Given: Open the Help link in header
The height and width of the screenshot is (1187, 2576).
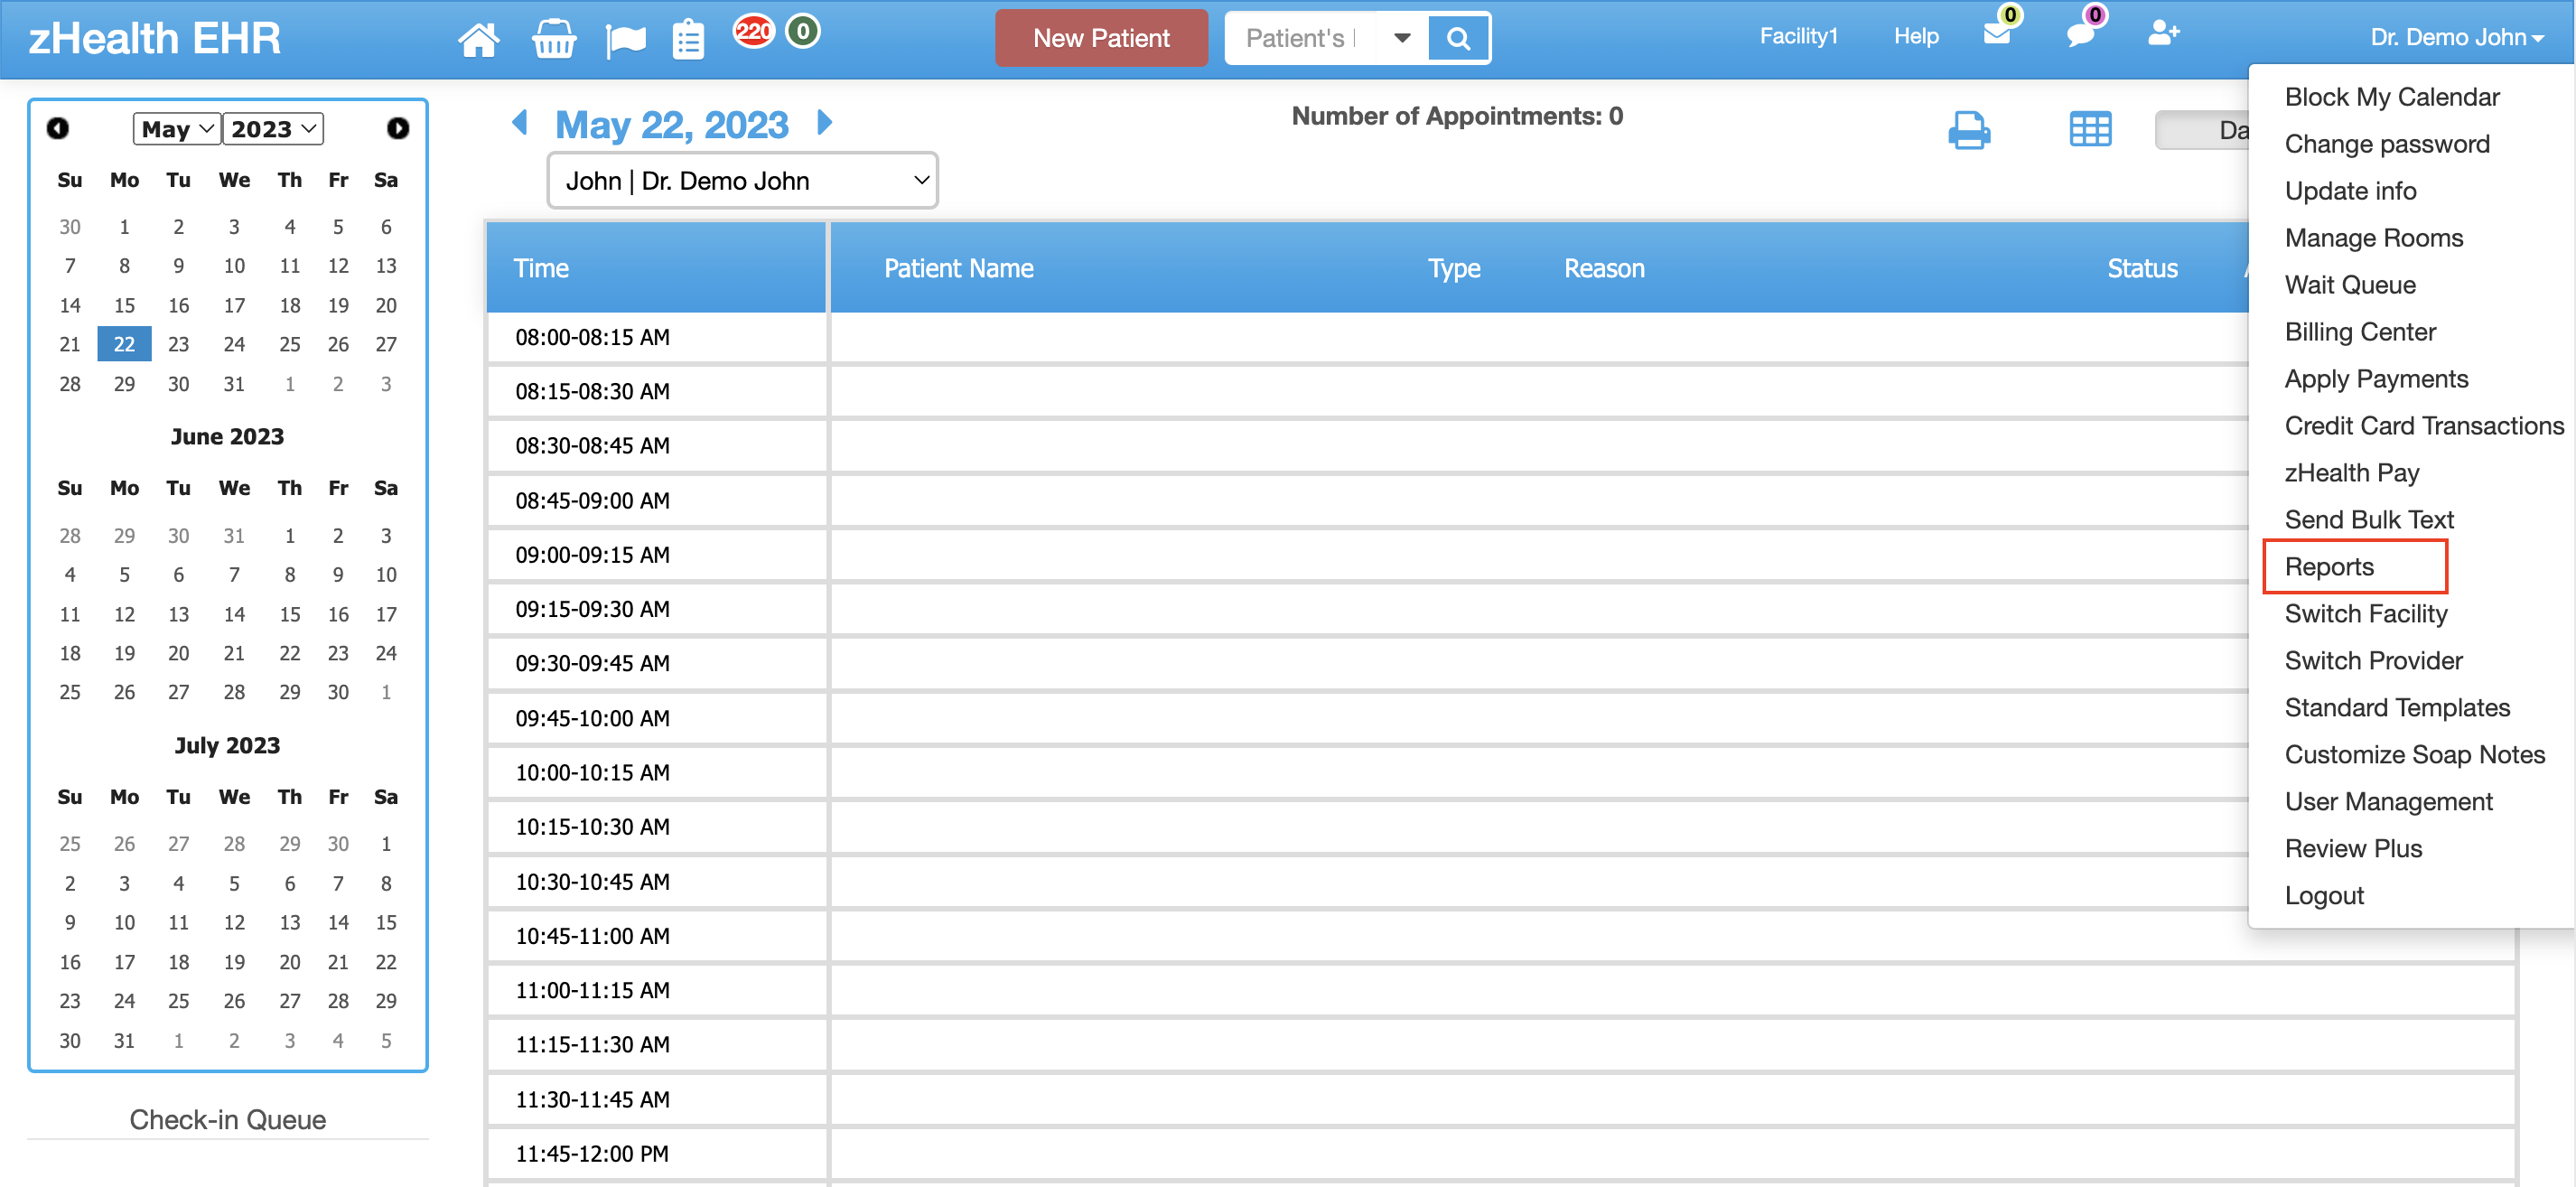Looking at the screenshot, I should [1915, 37].
